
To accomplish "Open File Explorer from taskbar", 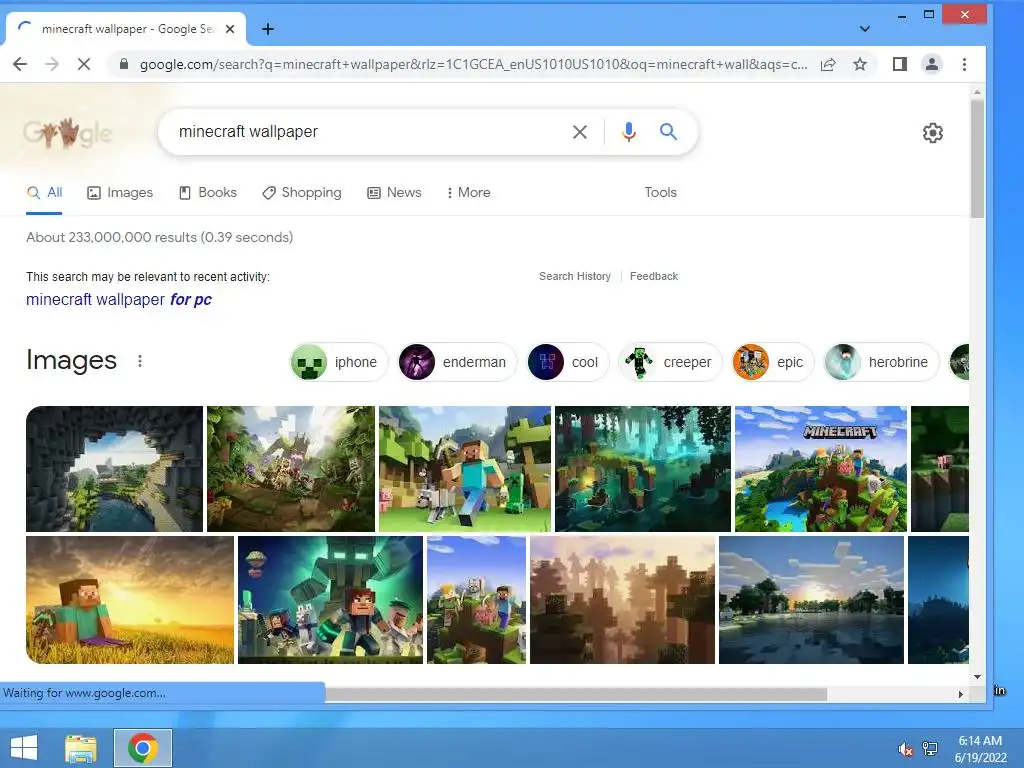I will (81, 748).
